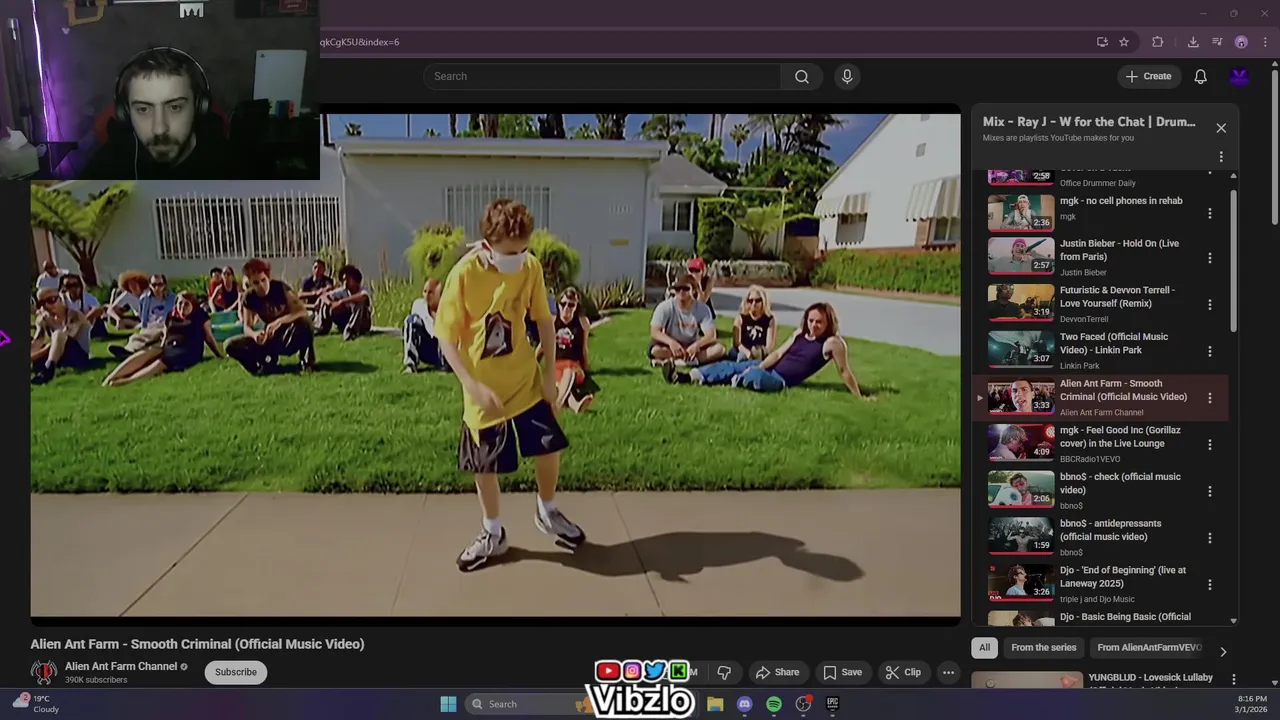
Task: Click the install app icon in address bar
Action: click(x=1102, y=42)
